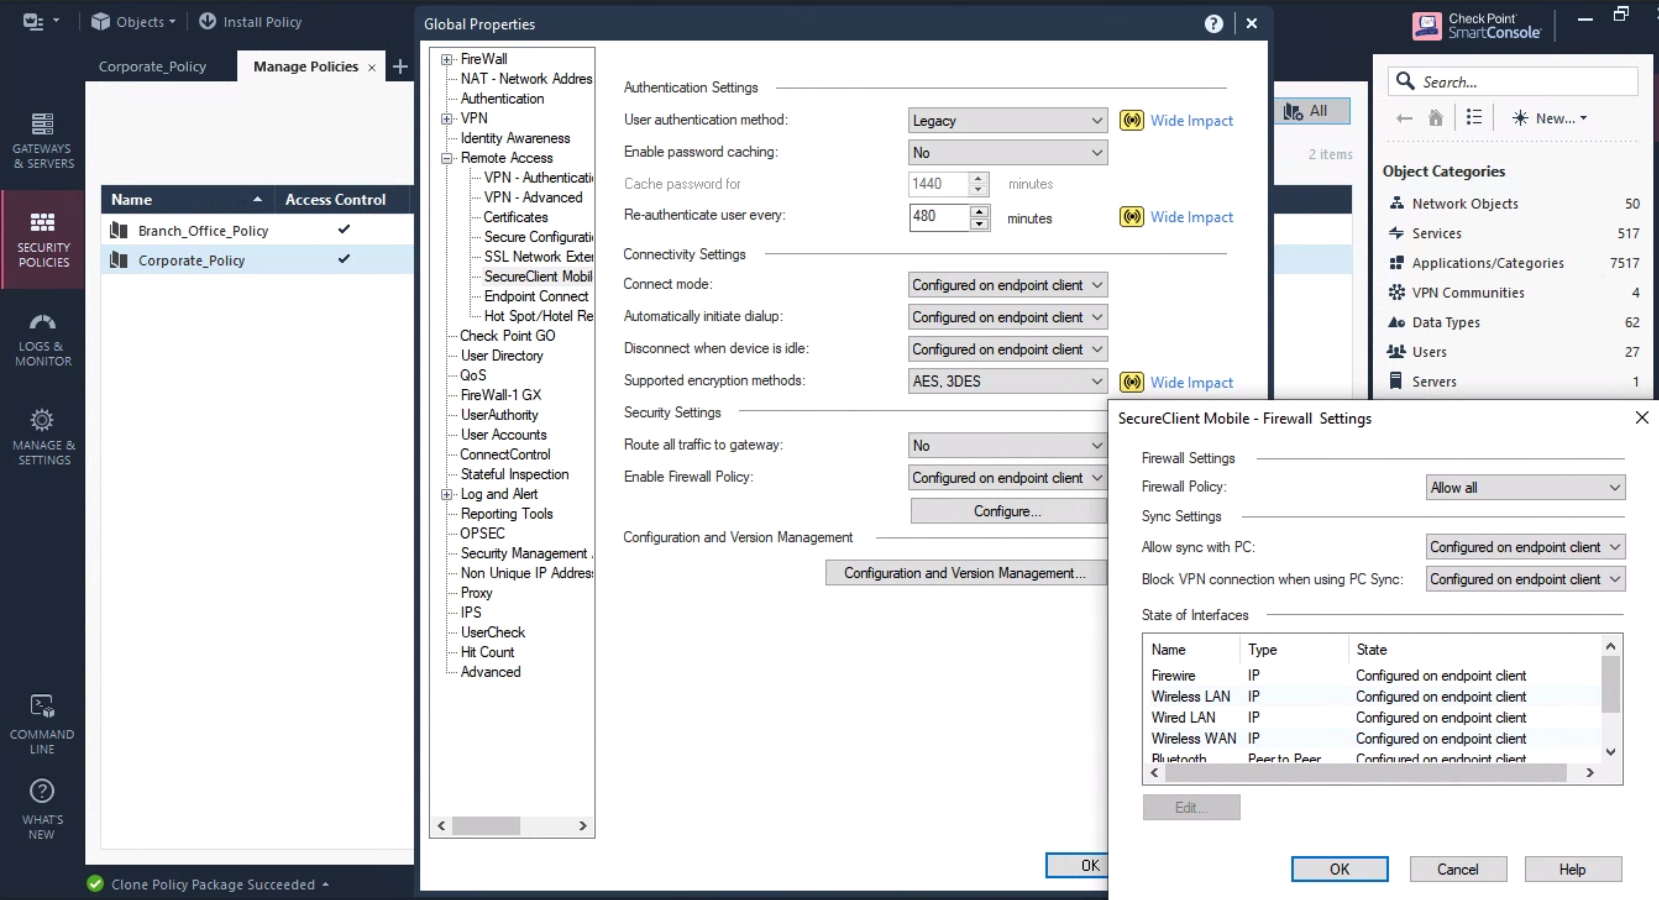Click the Global Properties help icon

[x=1213, y=24]
